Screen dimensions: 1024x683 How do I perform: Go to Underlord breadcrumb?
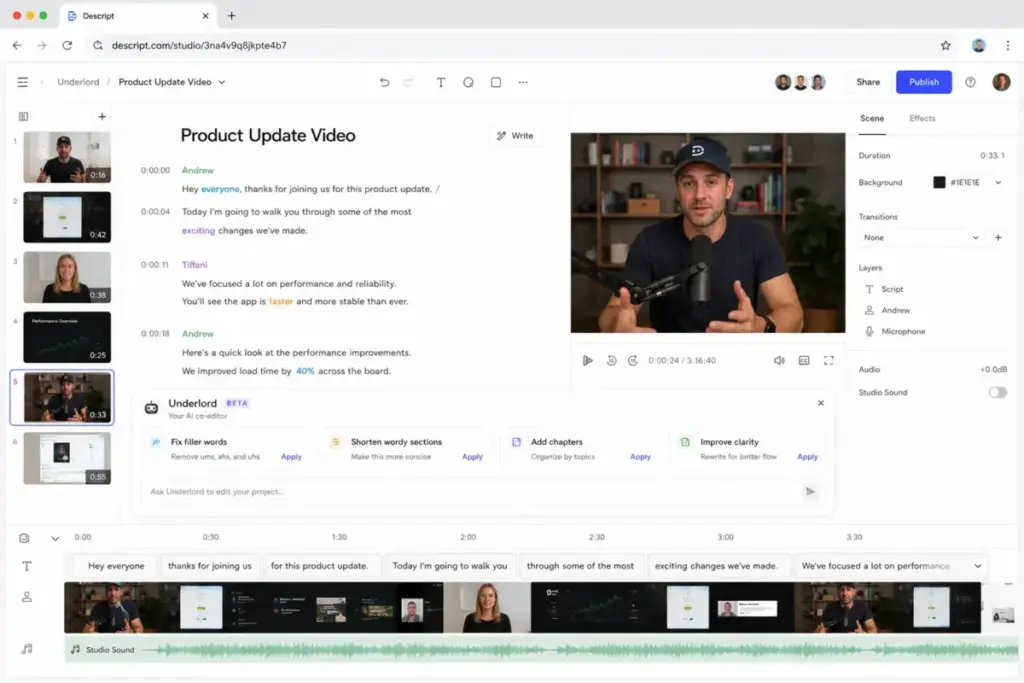pyautogui.click(x=78, y=82)
